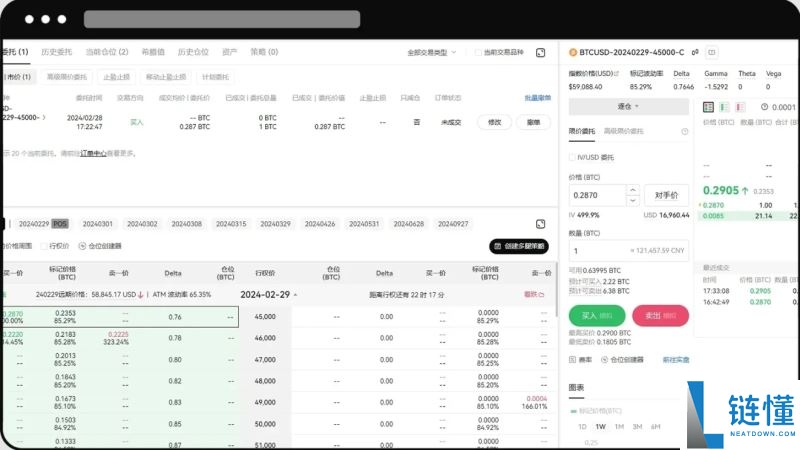Select 20240301 expiry date
The height and width of the screenshot is (450, 800).
(x=97, y=224)
